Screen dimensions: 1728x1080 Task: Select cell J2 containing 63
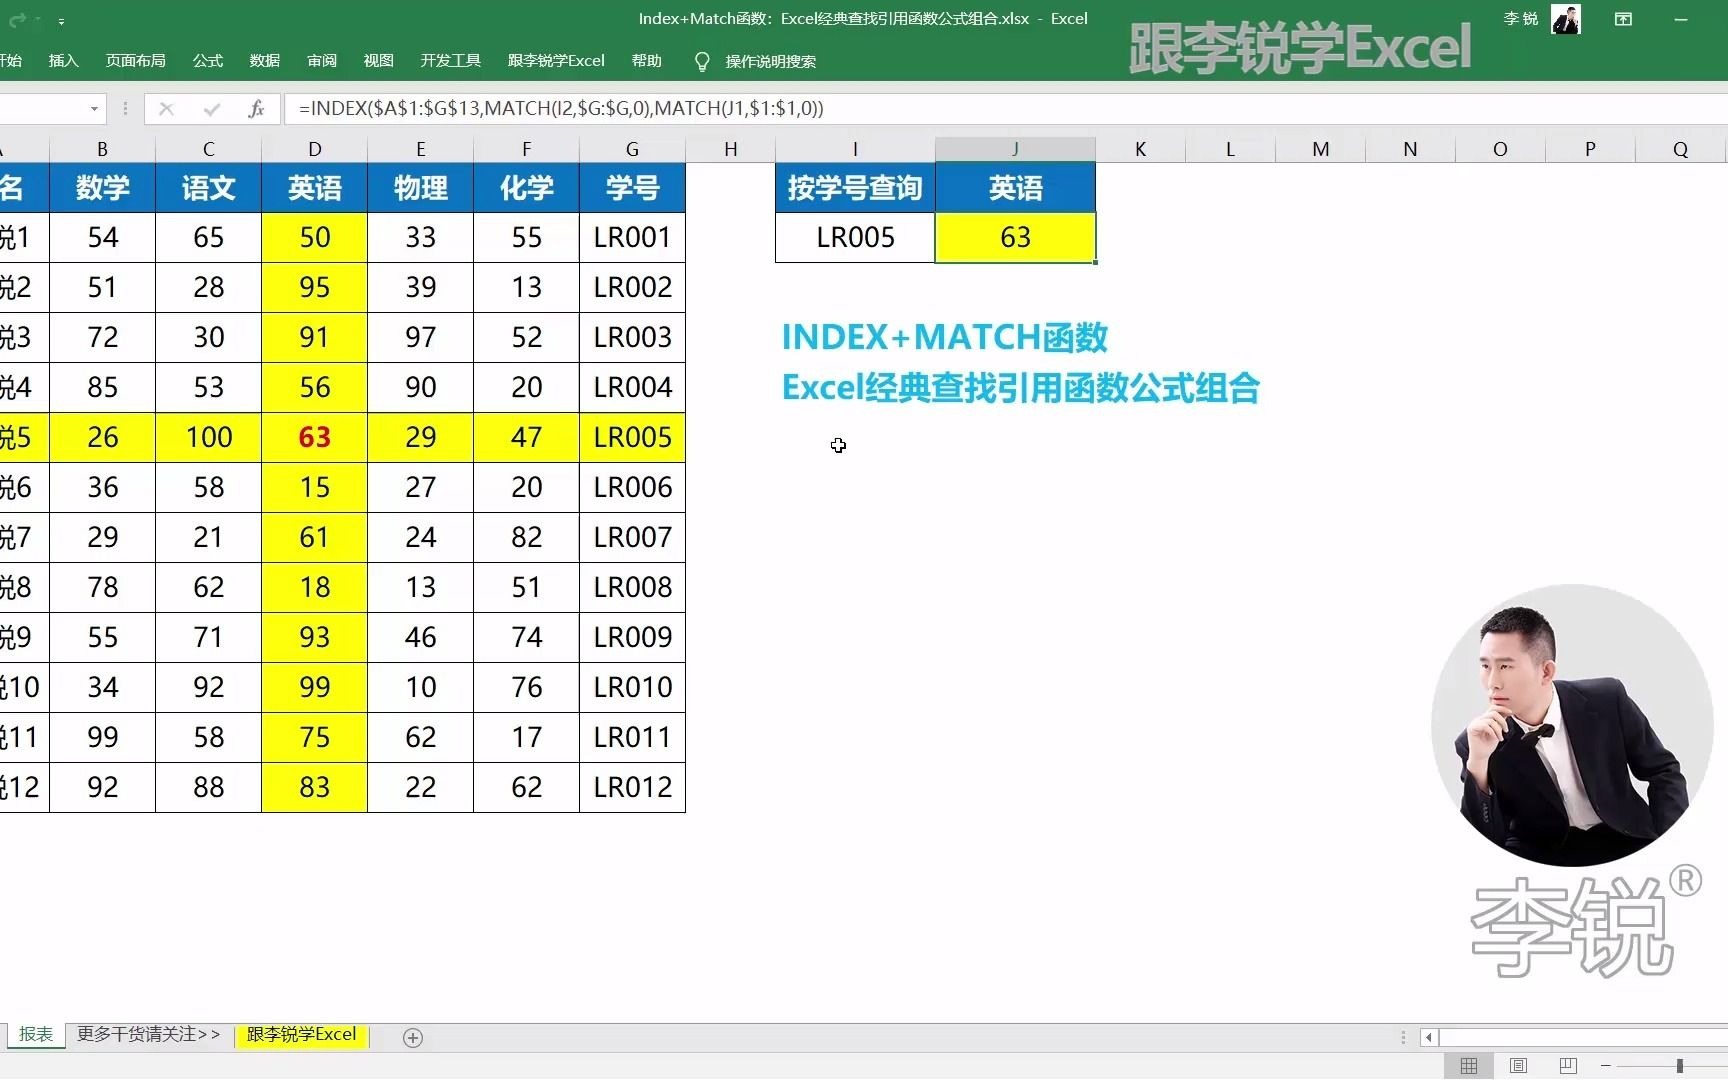tap(1015, 238)
